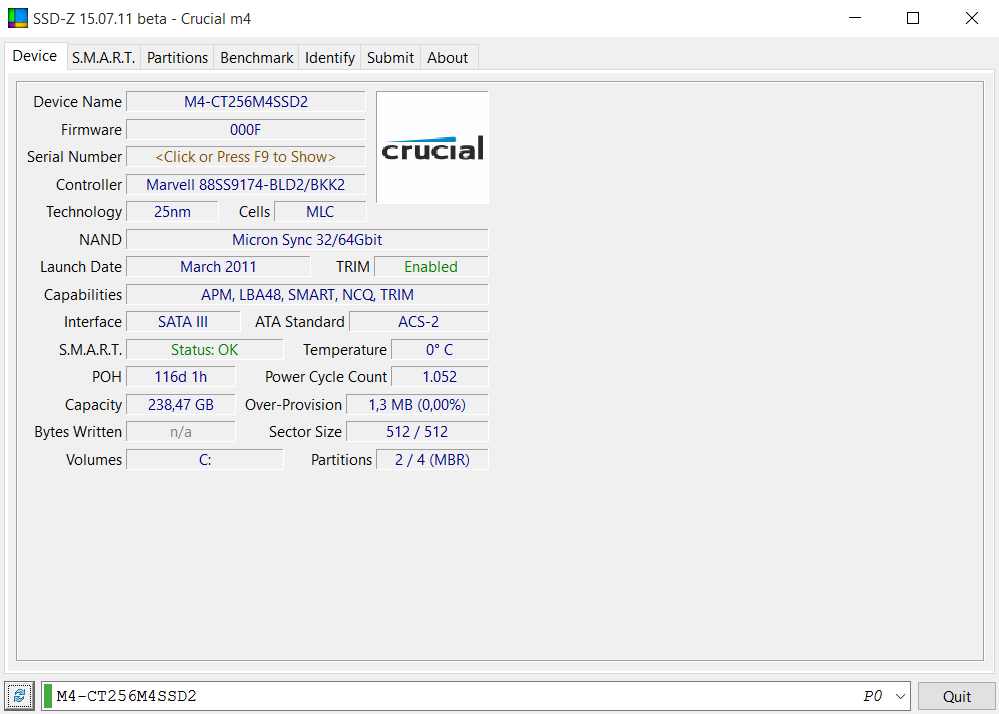The height and width of the screenshot is (714, 999).
Task: Open the drive selection dropdown arrow
Action: [900, 696]
